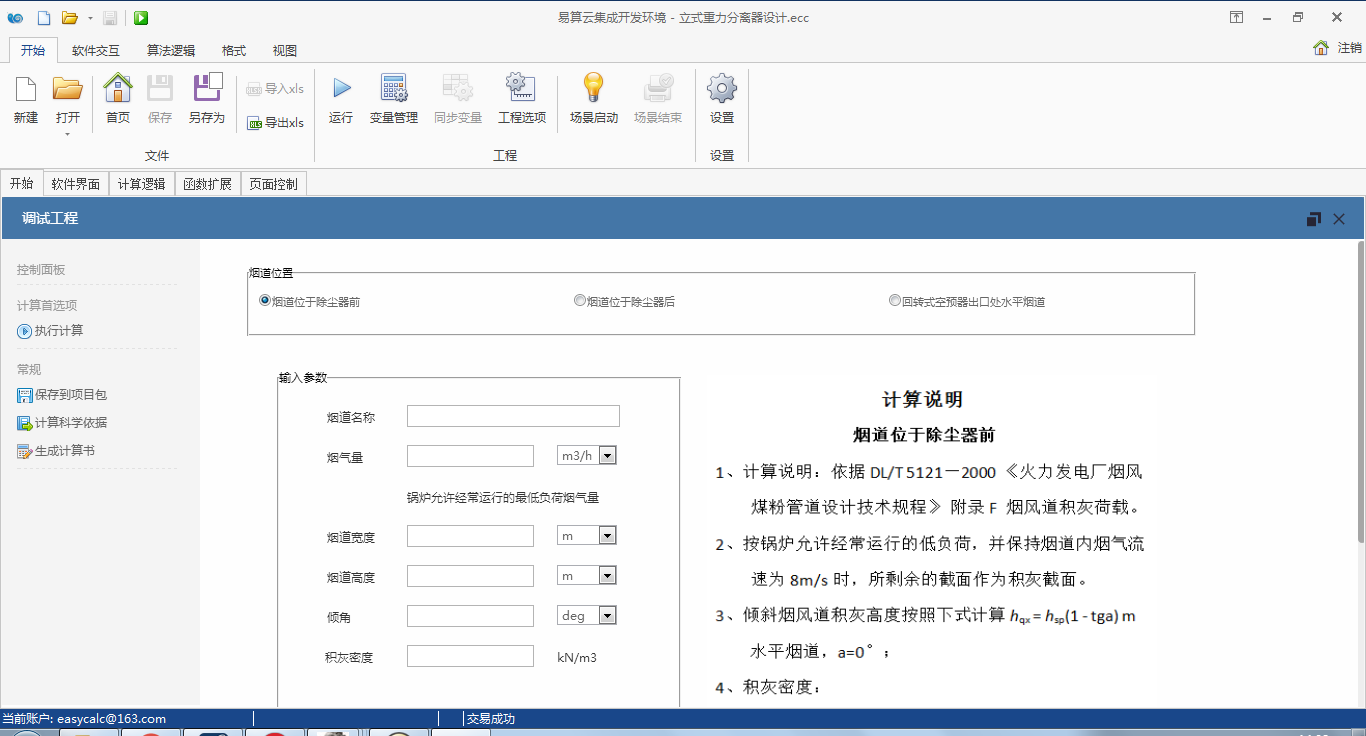Viewport: 1366px width, 736px height.
Task: Expand the deg unit dropdown for 倾角
Action: pos(607,616)
